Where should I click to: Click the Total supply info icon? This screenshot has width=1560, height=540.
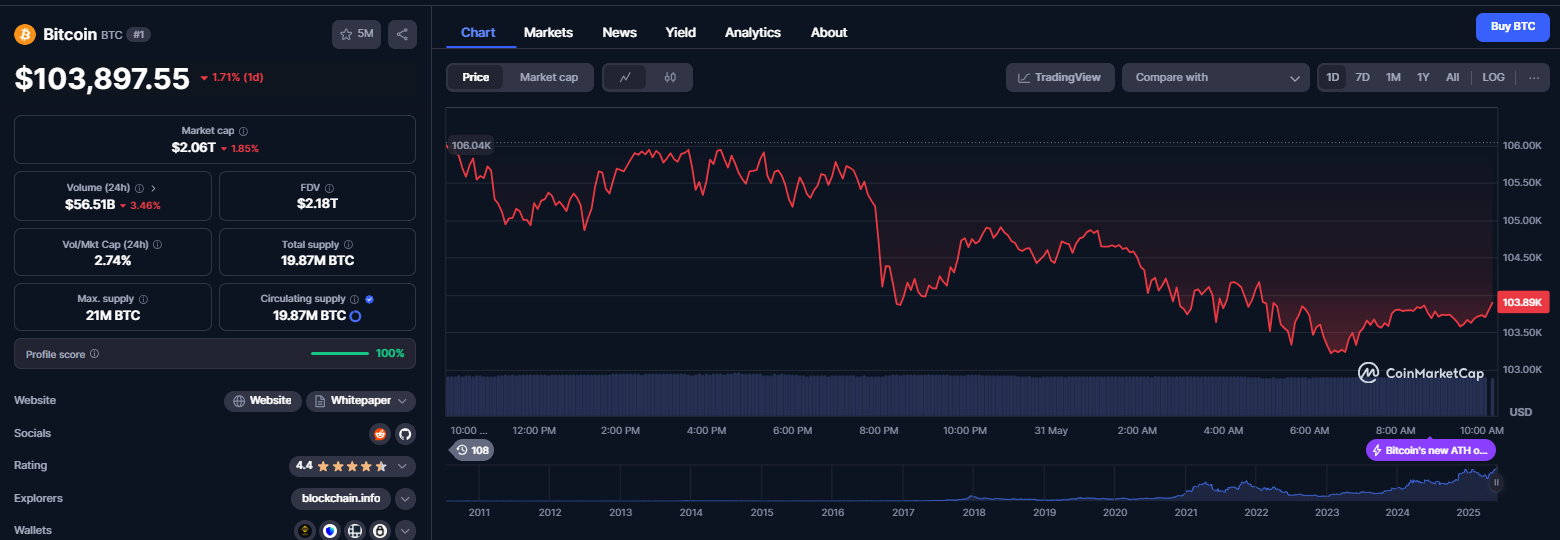coord(348,244)
